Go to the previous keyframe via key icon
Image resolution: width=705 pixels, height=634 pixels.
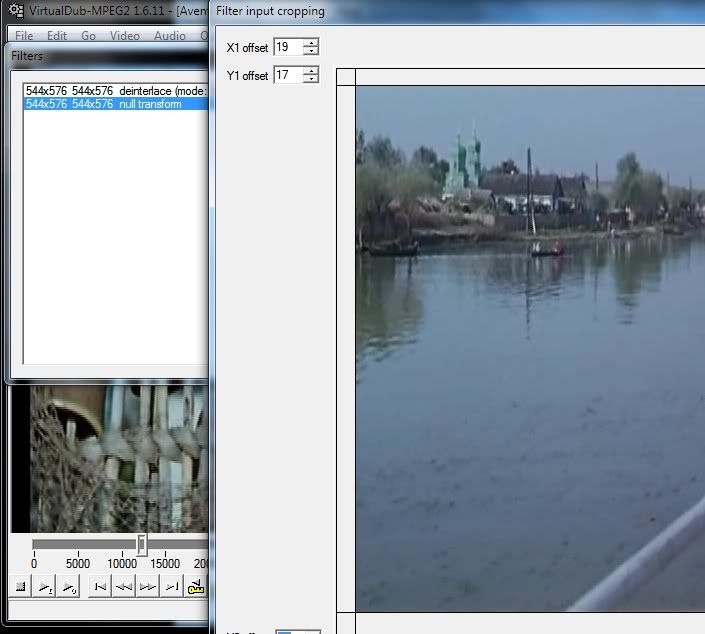(x=197, y=587)
